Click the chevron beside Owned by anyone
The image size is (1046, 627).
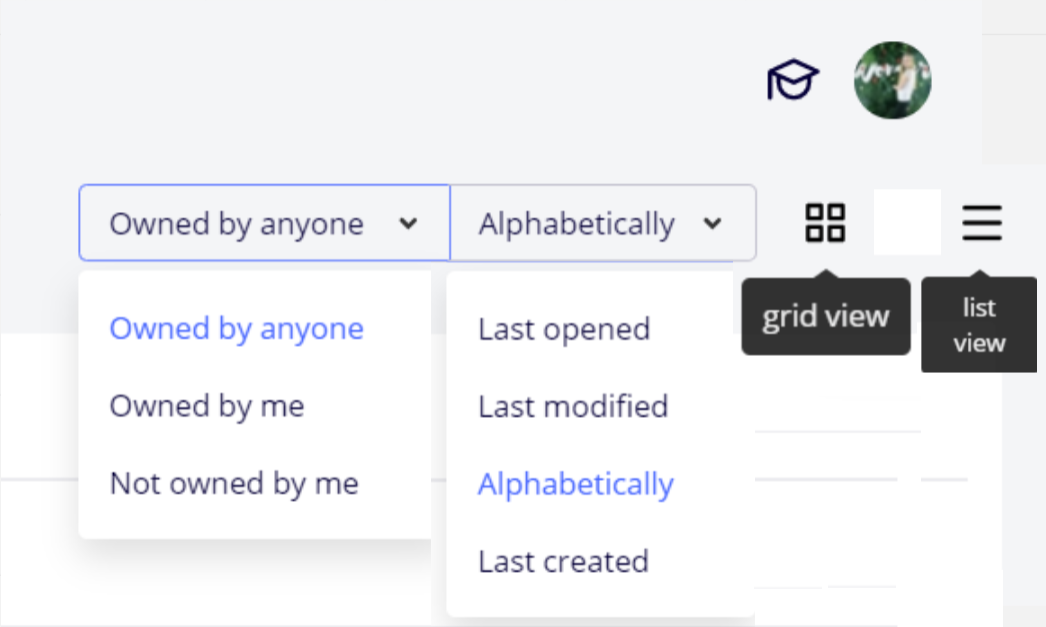(x=408, y=224)
